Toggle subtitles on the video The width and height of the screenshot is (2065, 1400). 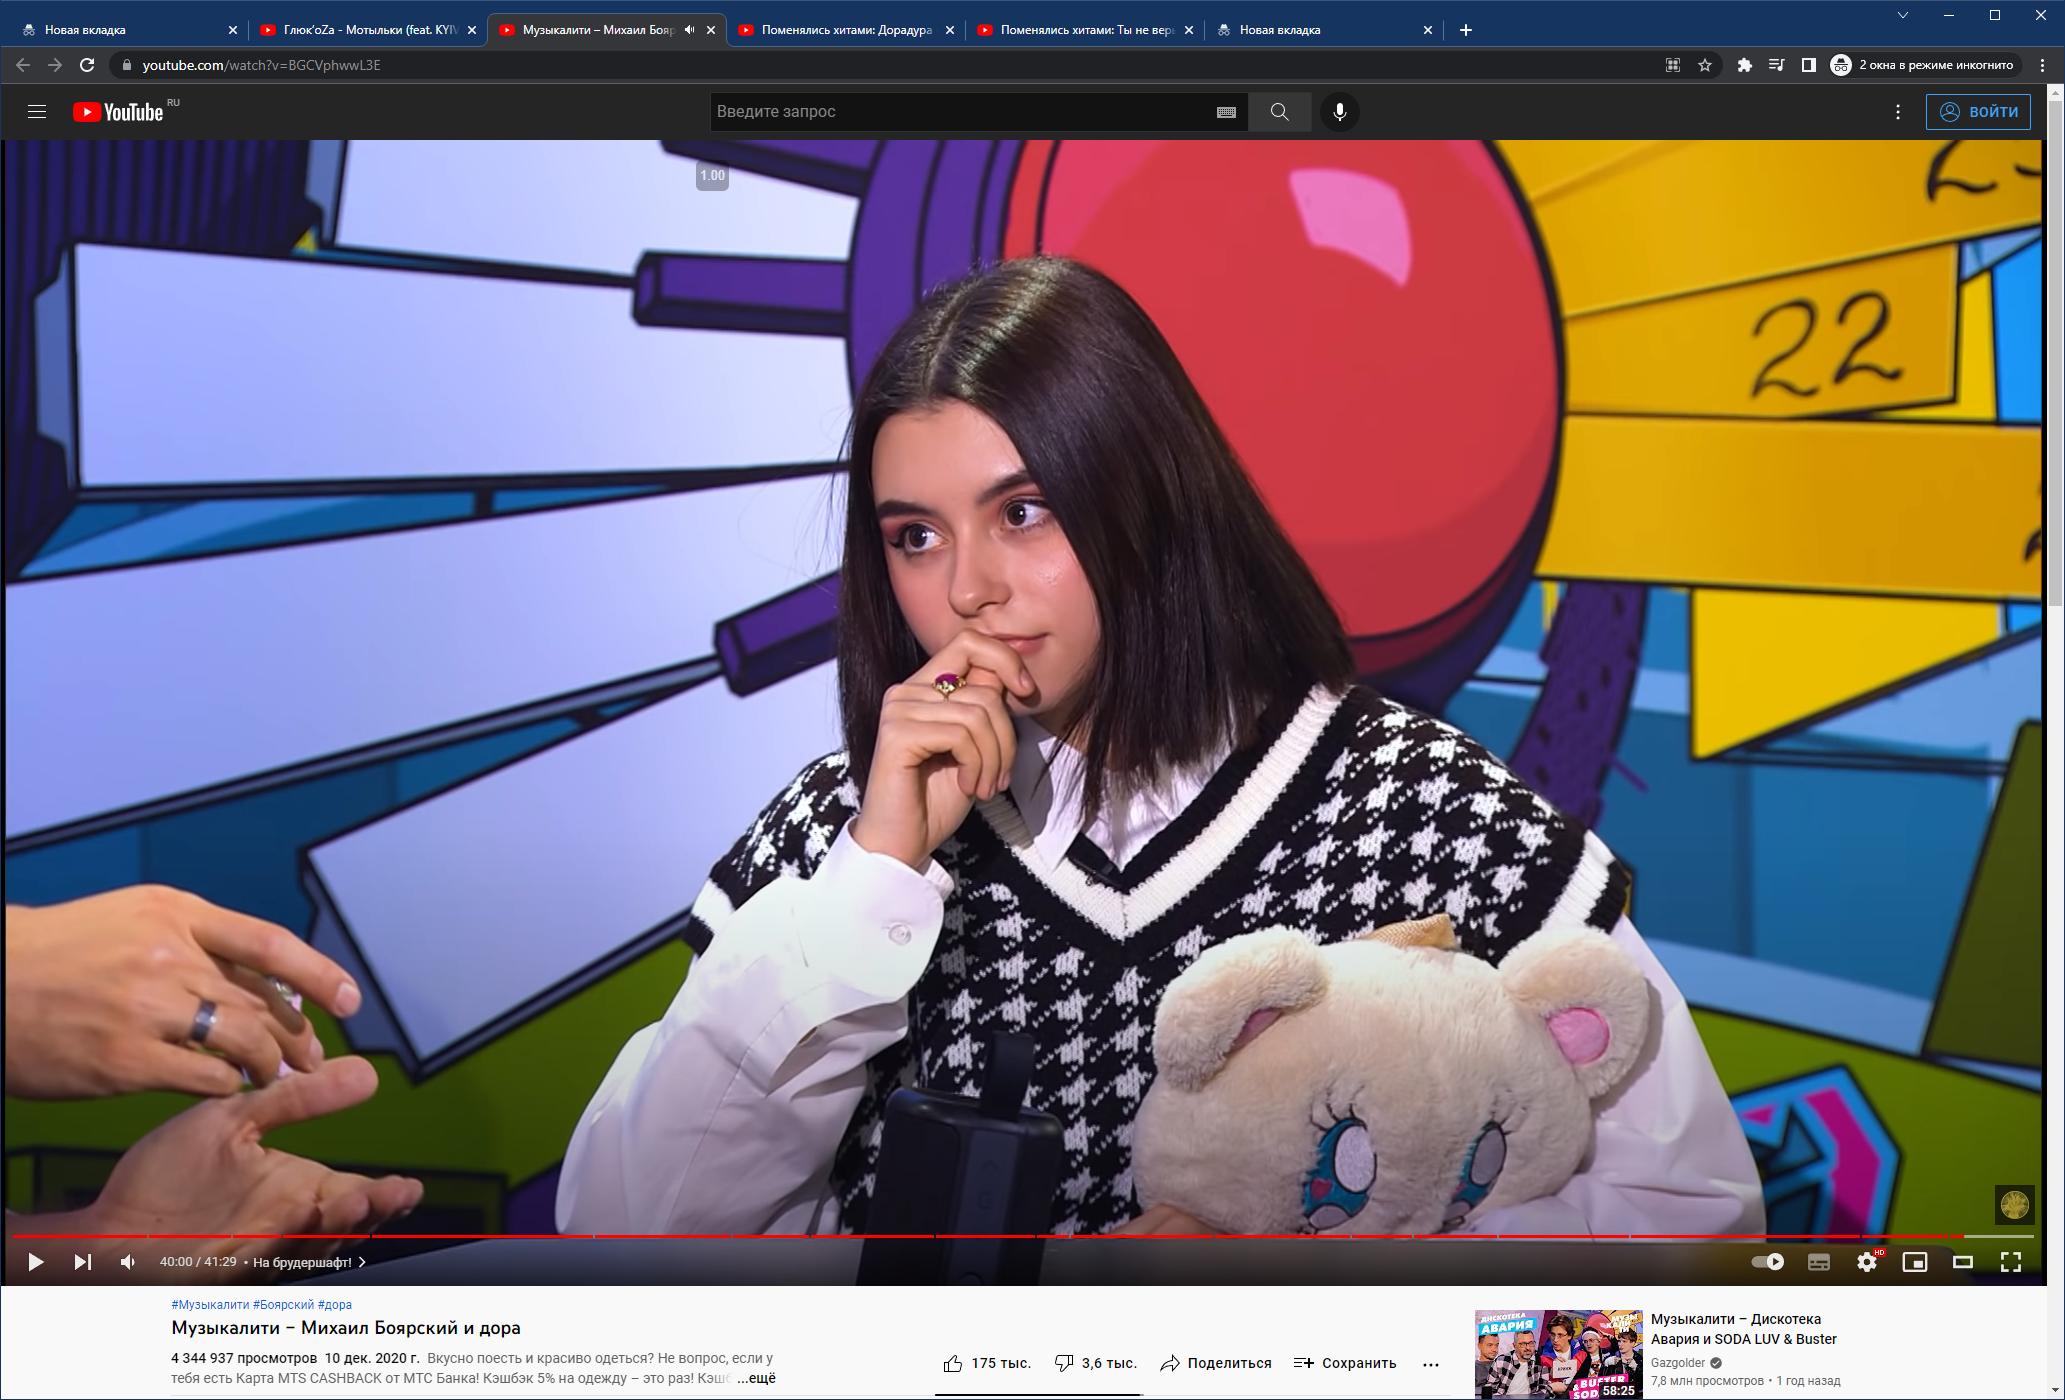coord(1818,1262)
